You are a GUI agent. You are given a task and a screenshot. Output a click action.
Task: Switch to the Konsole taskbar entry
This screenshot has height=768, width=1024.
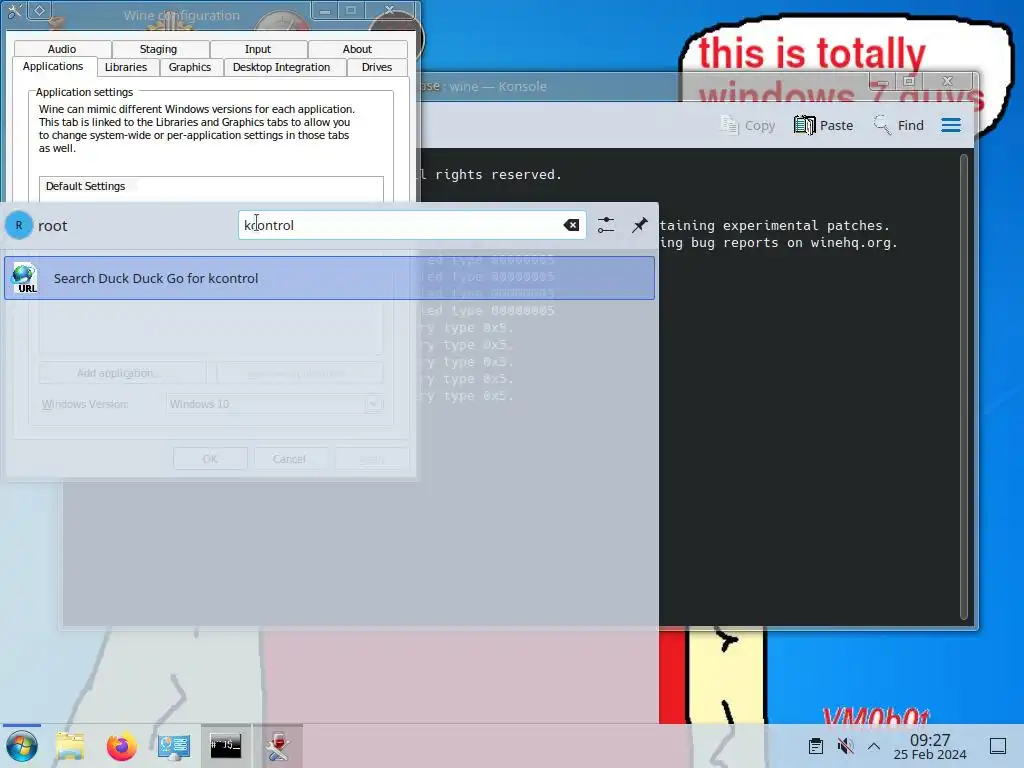coord(225,746)
